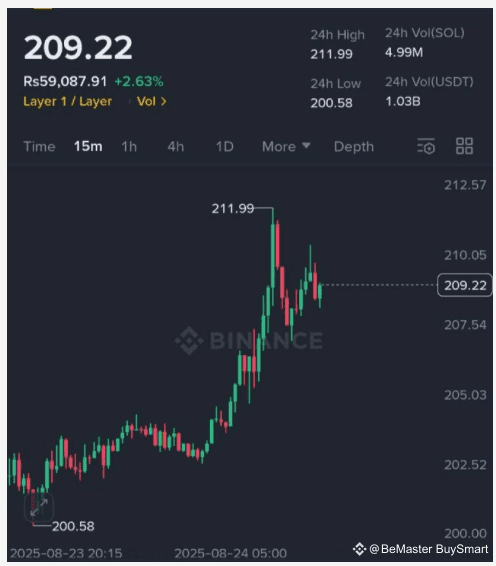This screenshot has height=566, width=496.
Task: Expand the More timeframes dropdown
Action: point(286,147)
